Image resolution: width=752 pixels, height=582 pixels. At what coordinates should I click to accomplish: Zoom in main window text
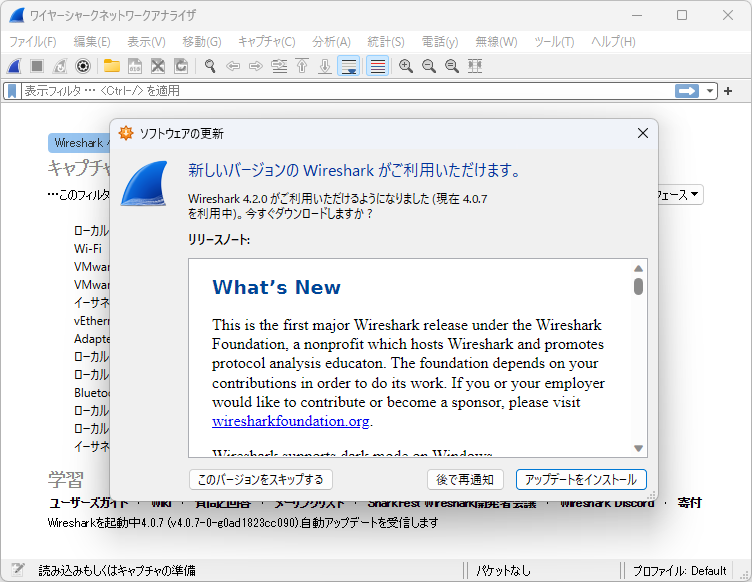[x=406, y=66]
